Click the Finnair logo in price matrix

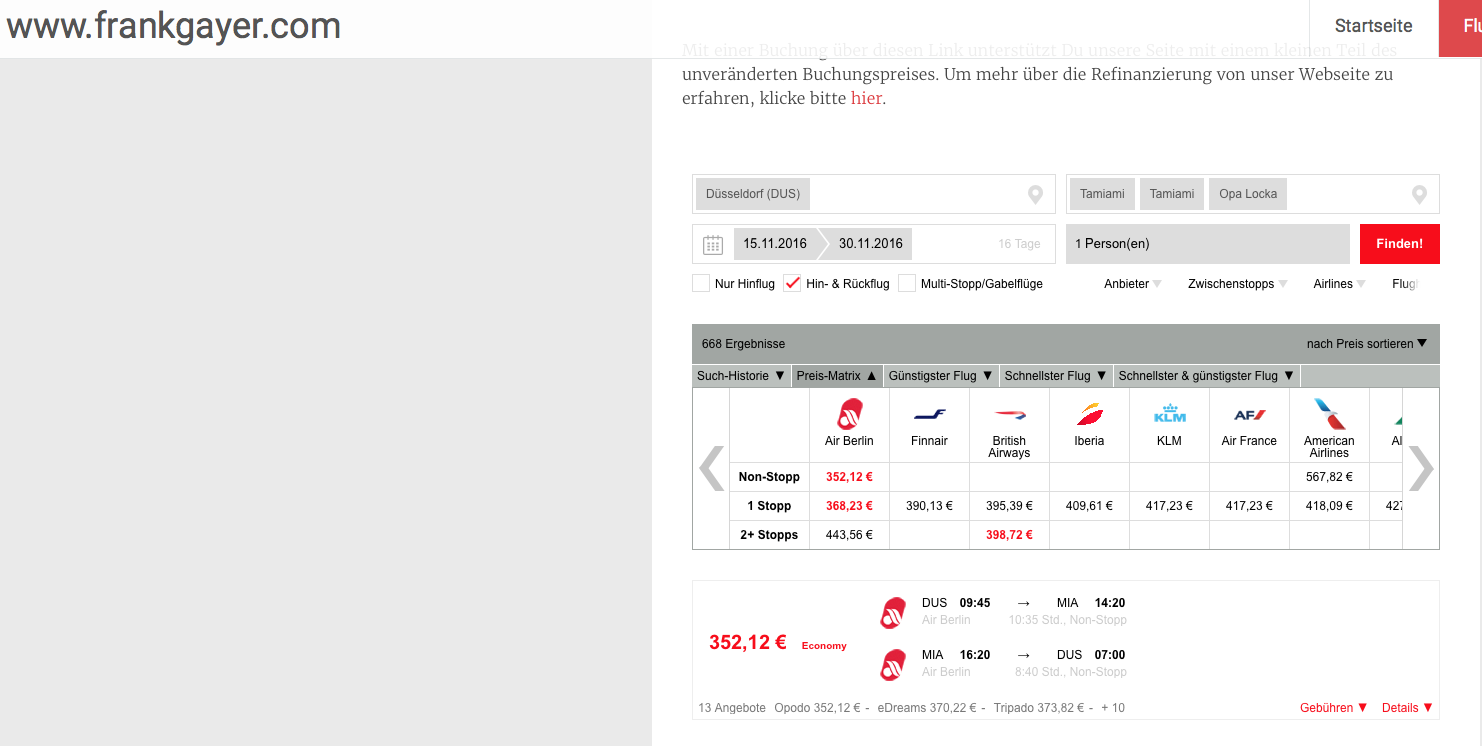pos(929,414)
